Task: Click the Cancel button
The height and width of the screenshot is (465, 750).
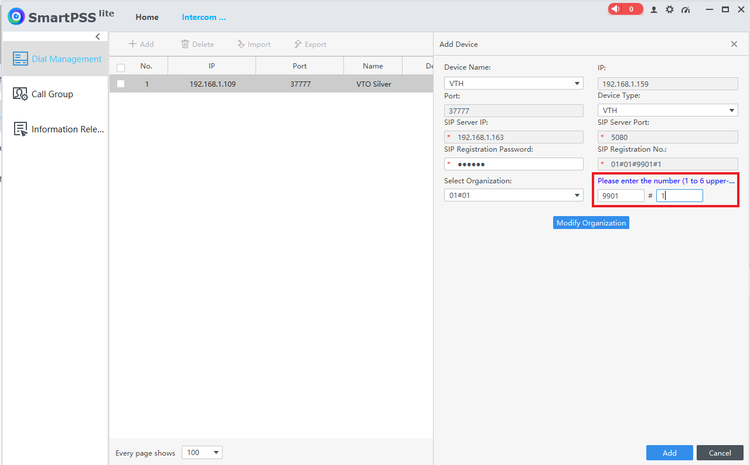Action: tap(719, 453)
